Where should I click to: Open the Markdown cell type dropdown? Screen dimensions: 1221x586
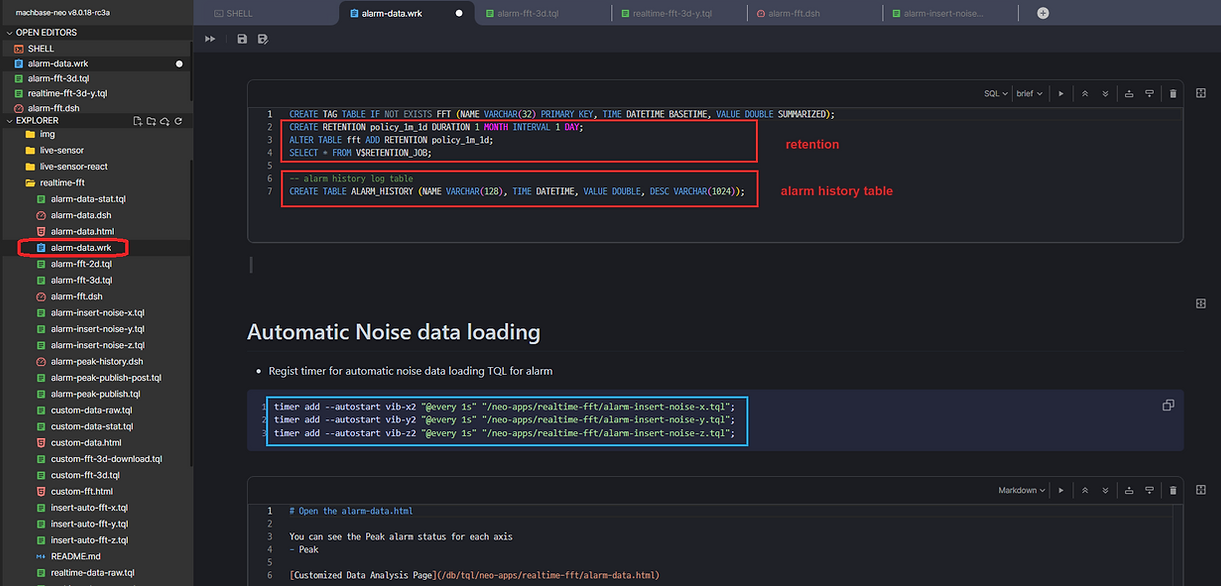point(1022,490)
